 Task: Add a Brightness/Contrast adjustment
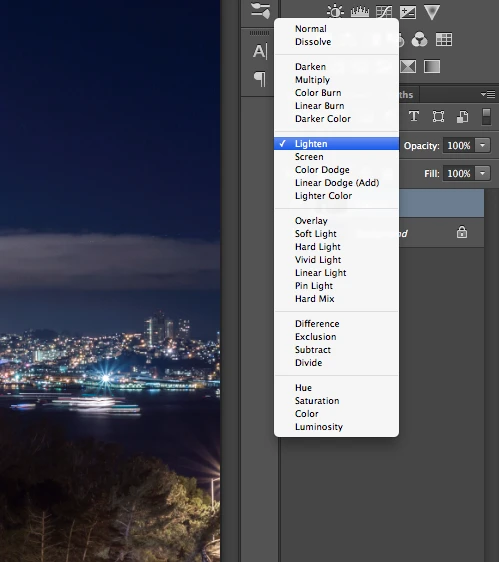click(335, 11)
